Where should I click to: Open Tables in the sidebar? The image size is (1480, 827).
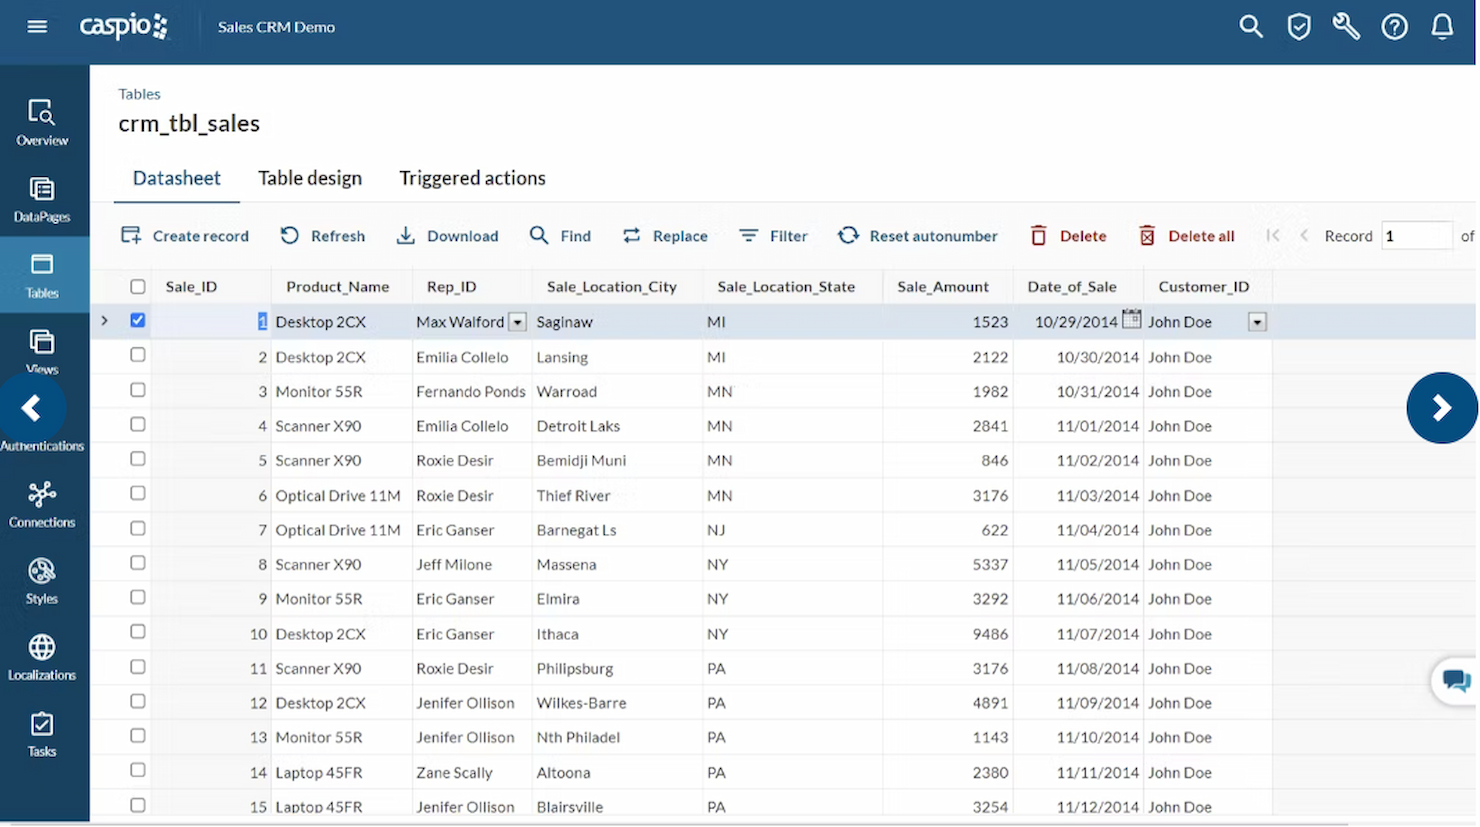(x=42, y=276)
